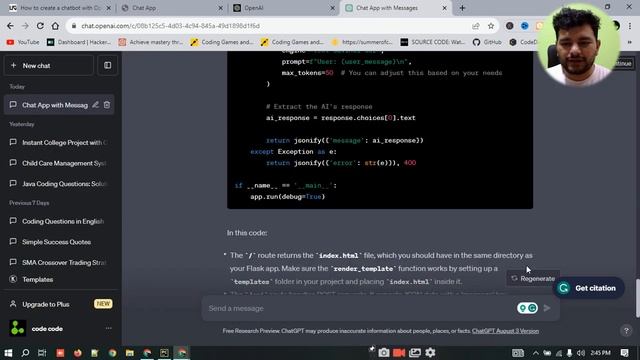Open Windows taskbar search
This screenshot has width=640, height=360.
pos(25,353)
